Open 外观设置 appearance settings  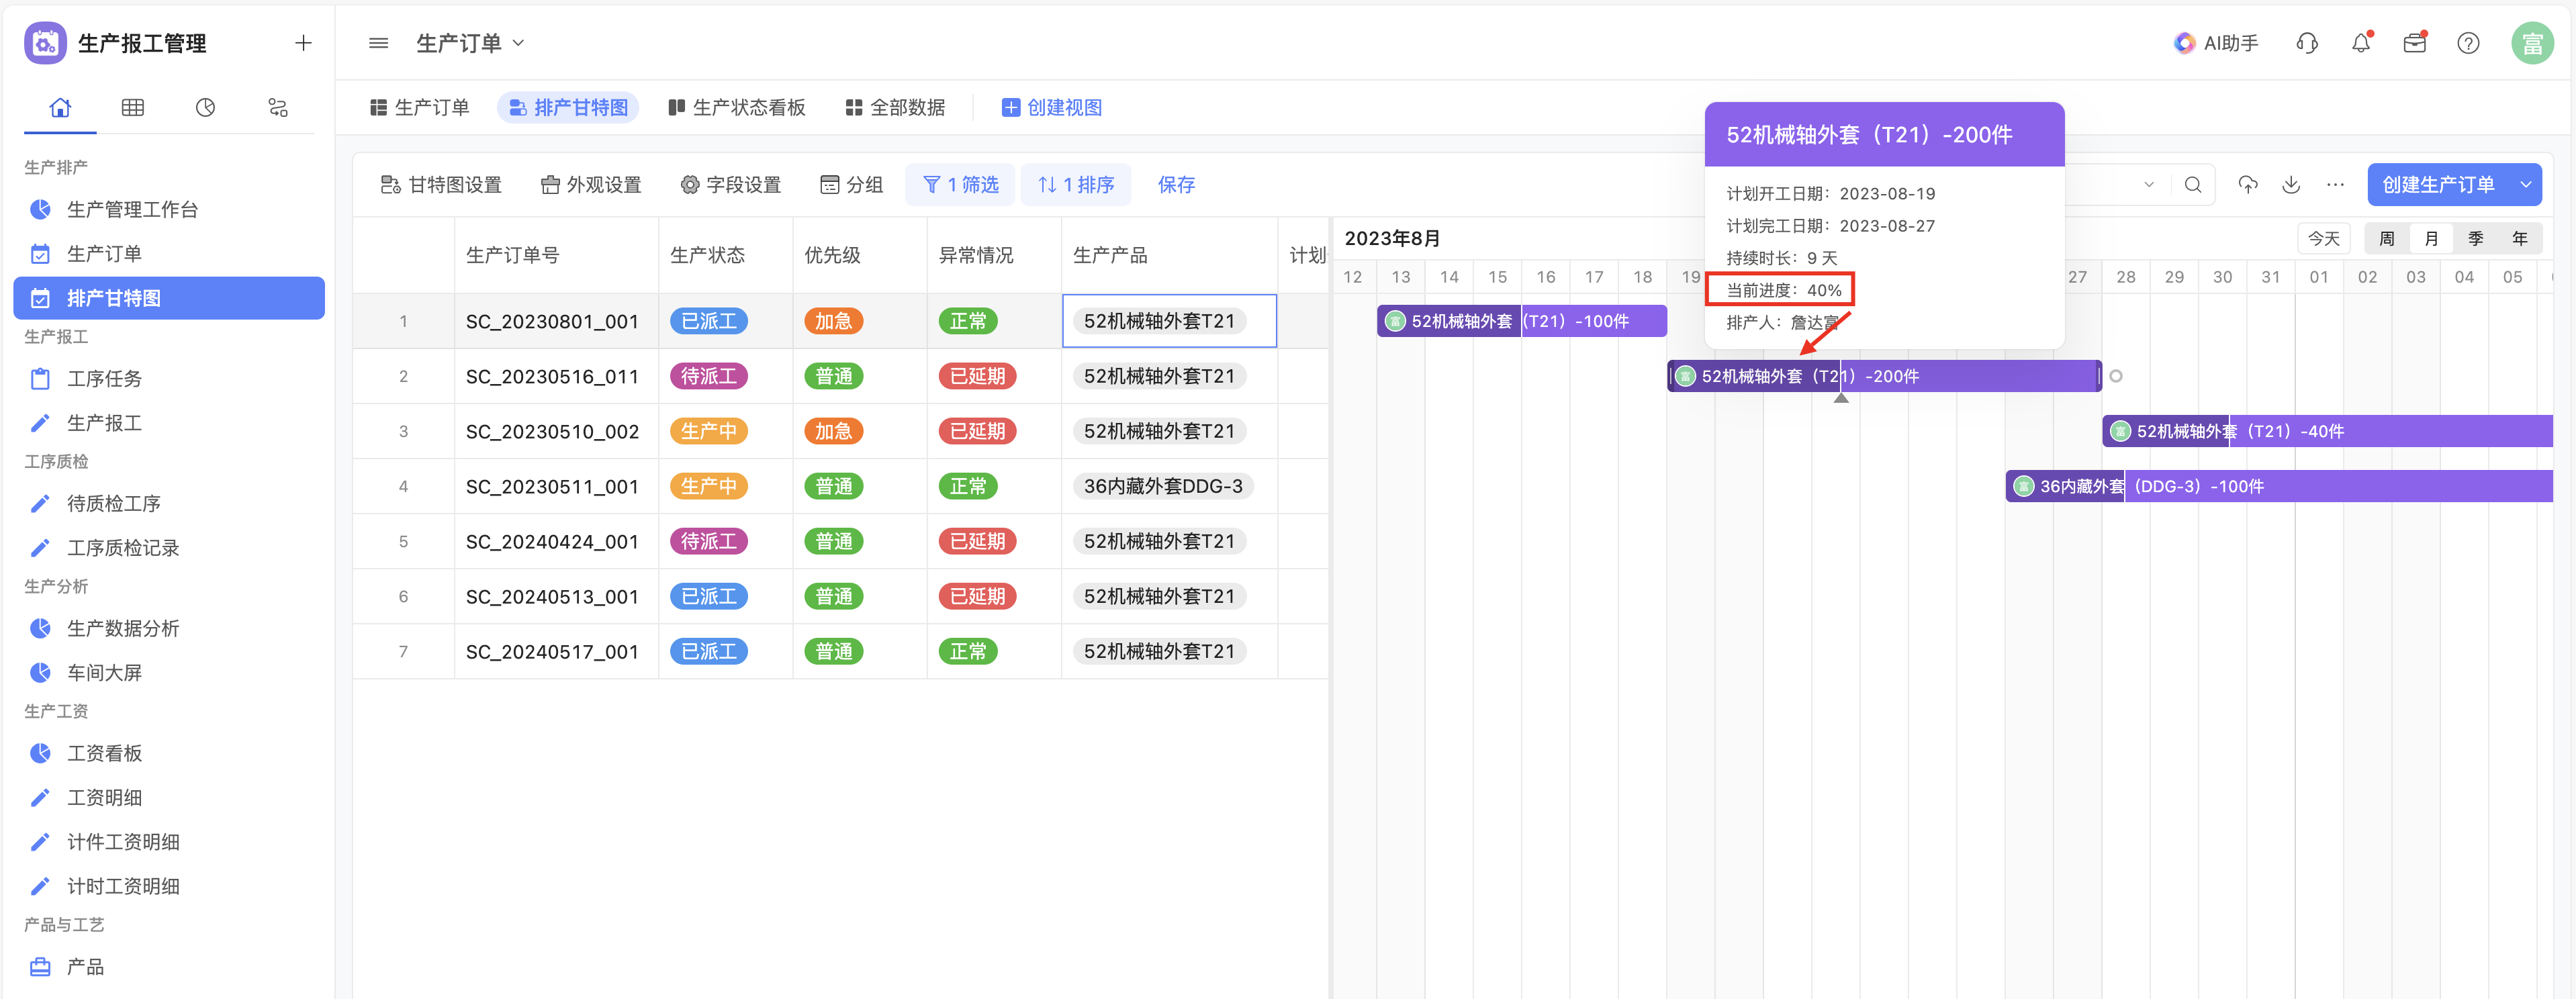(591, 185)
